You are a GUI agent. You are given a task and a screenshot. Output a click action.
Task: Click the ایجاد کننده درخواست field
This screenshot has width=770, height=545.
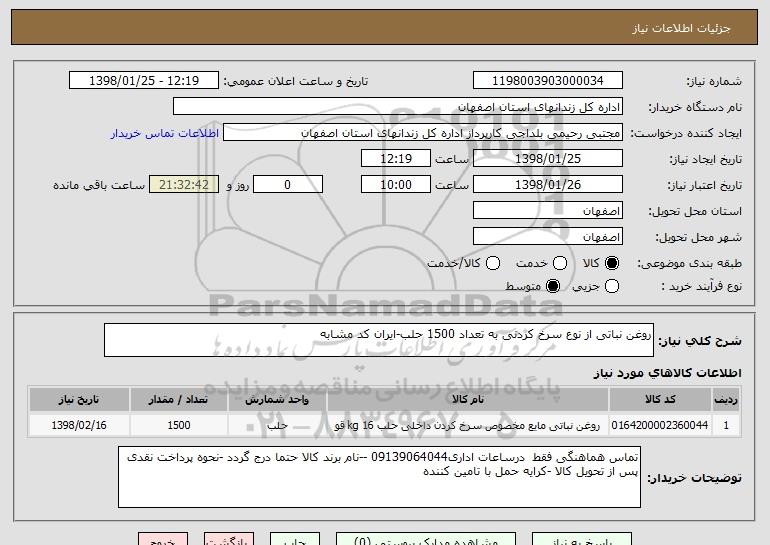click(423, 133)
